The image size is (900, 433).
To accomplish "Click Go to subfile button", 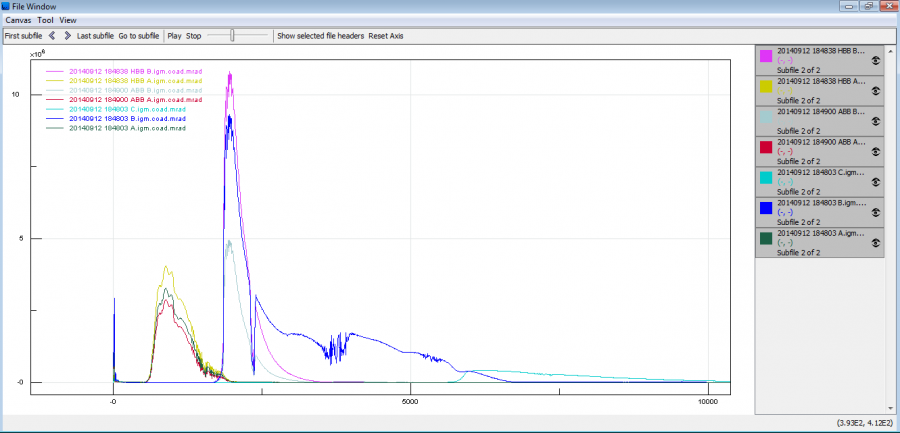I will (x=139, y=36).
